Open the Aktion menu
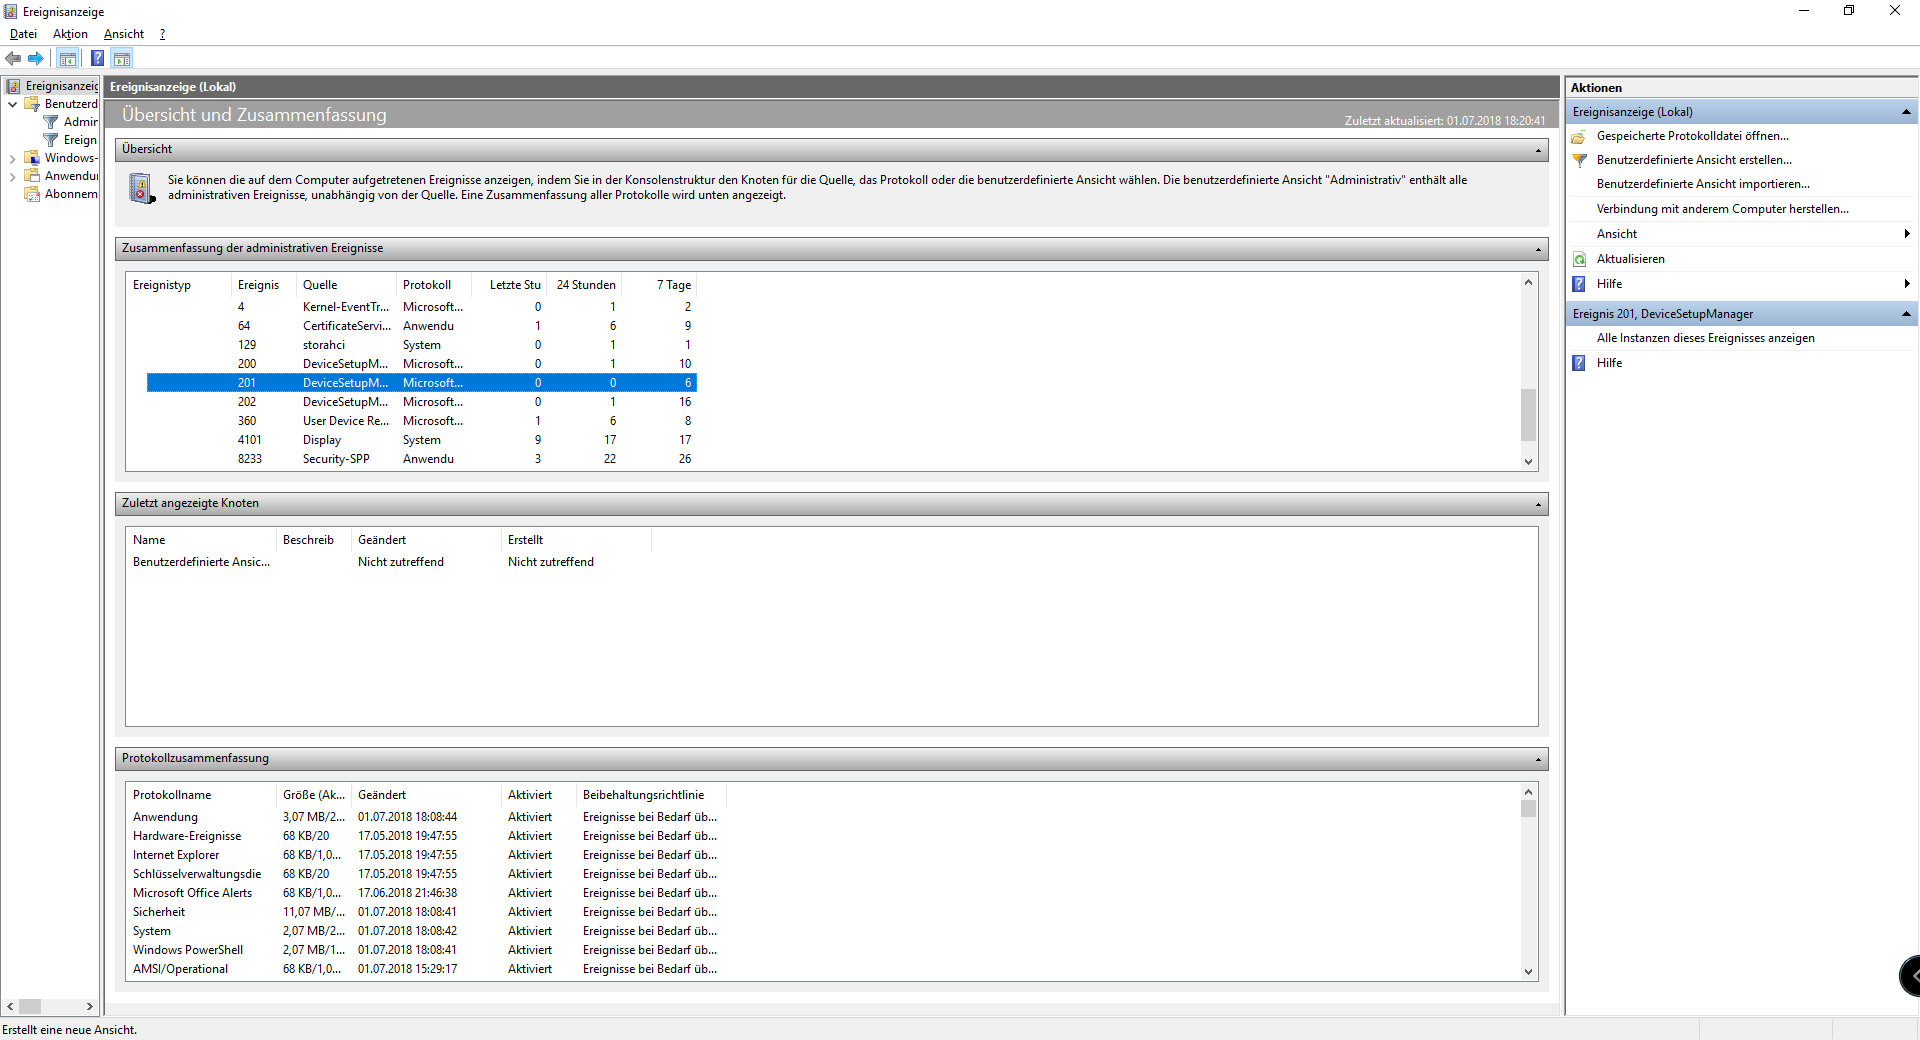Image resolution: width=1920 pixels, height=1040 pixels. [x=70, y=34]
